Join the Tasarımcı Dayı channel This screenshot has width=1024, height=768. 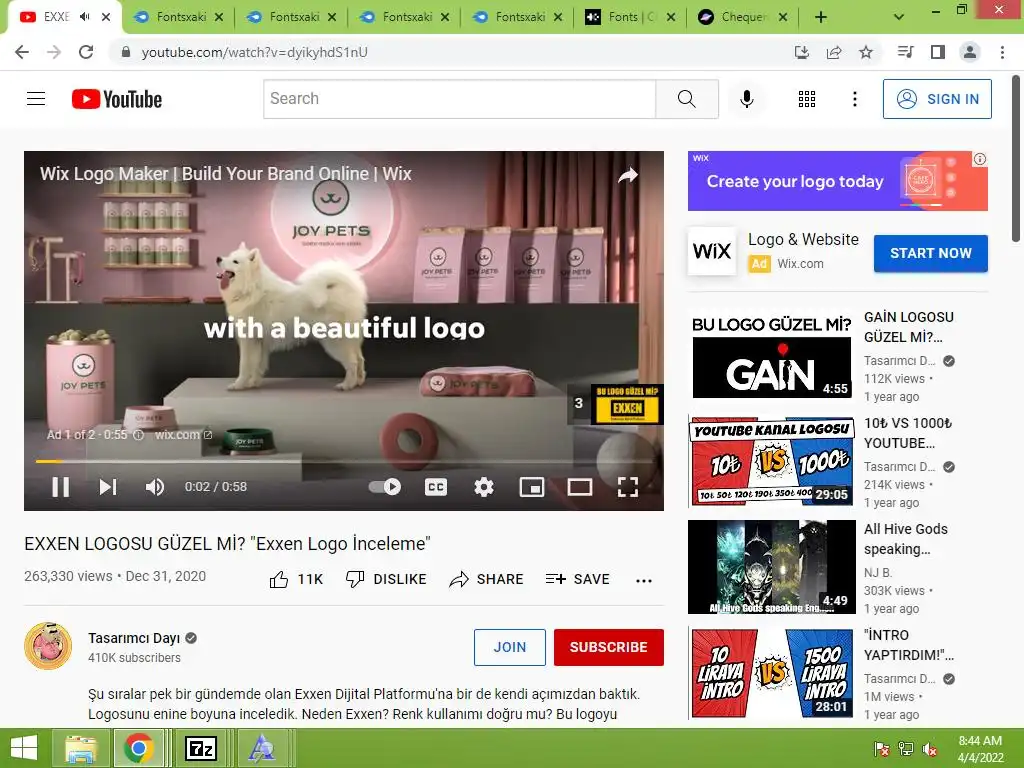click(509, 647)
